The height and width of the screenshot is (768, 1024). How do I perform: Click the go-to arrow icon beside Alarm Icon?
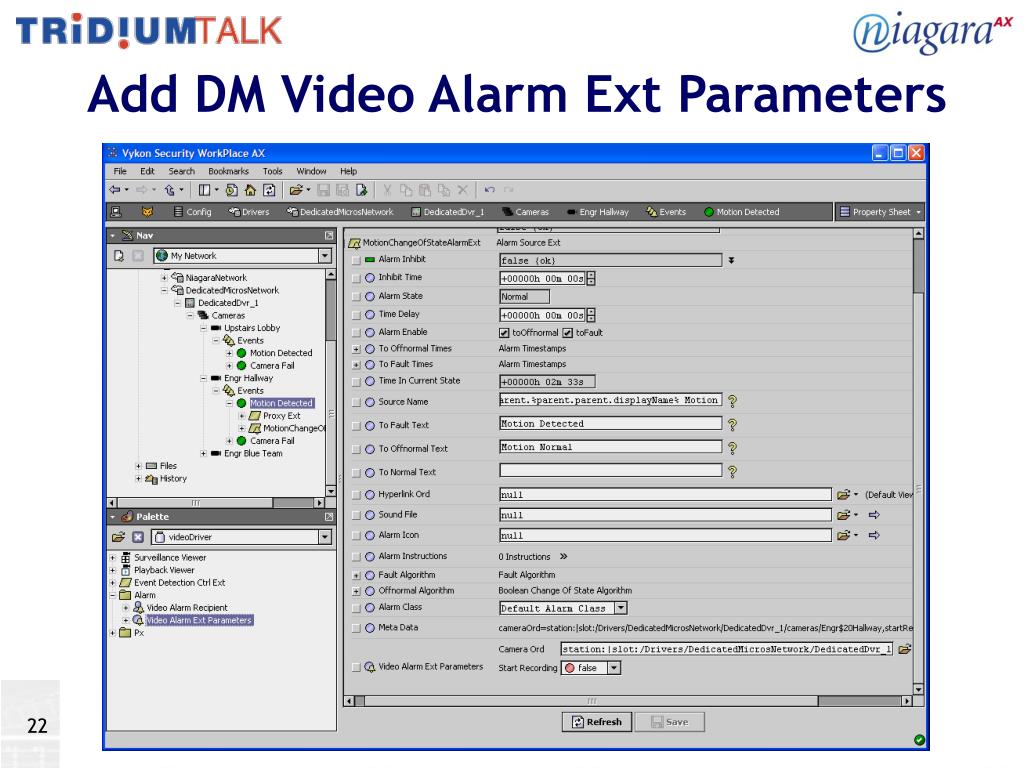click(874, 535)
